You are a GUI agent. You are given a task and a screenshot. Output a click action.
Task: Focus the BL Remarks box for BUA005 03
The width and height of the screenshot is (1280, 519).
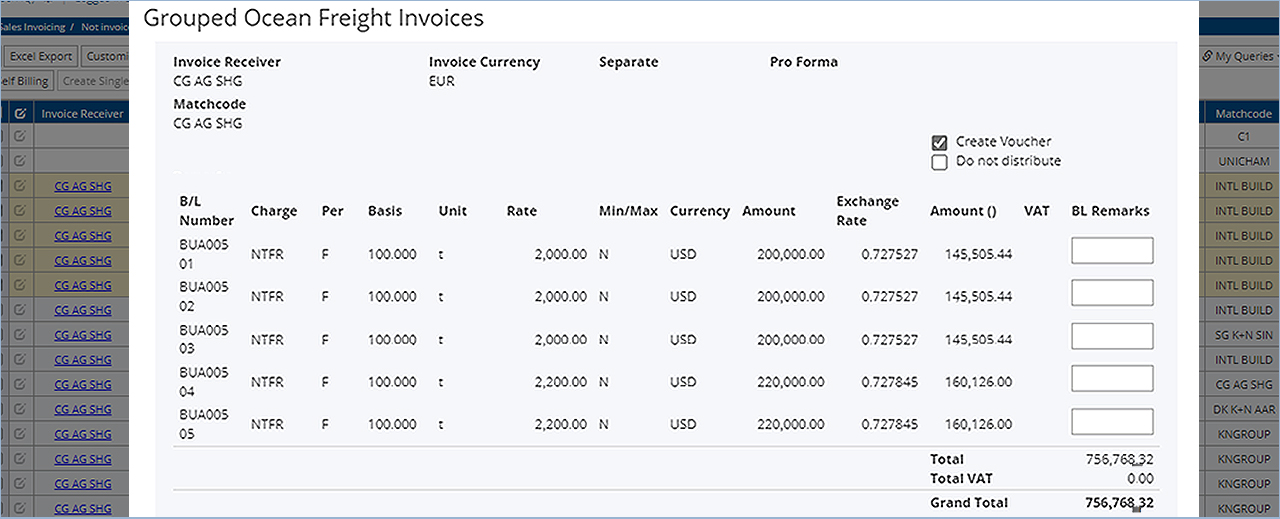pyautogui.click(x=1112, y=336)
